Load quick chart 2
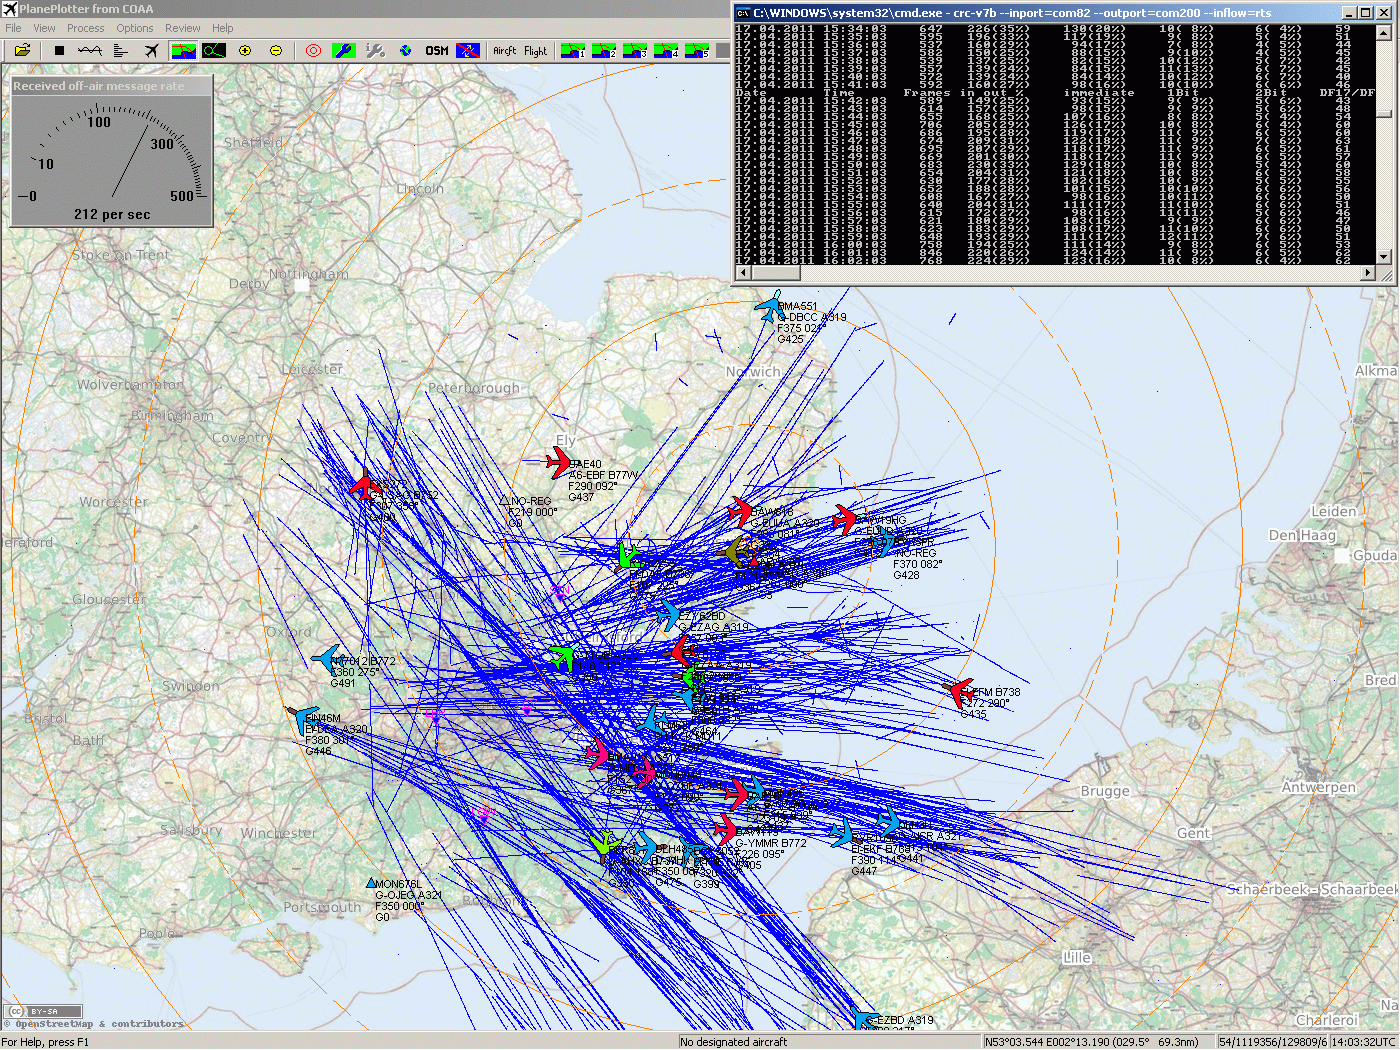Screen dimensions: 1400x1050 (x=604, y=50)
